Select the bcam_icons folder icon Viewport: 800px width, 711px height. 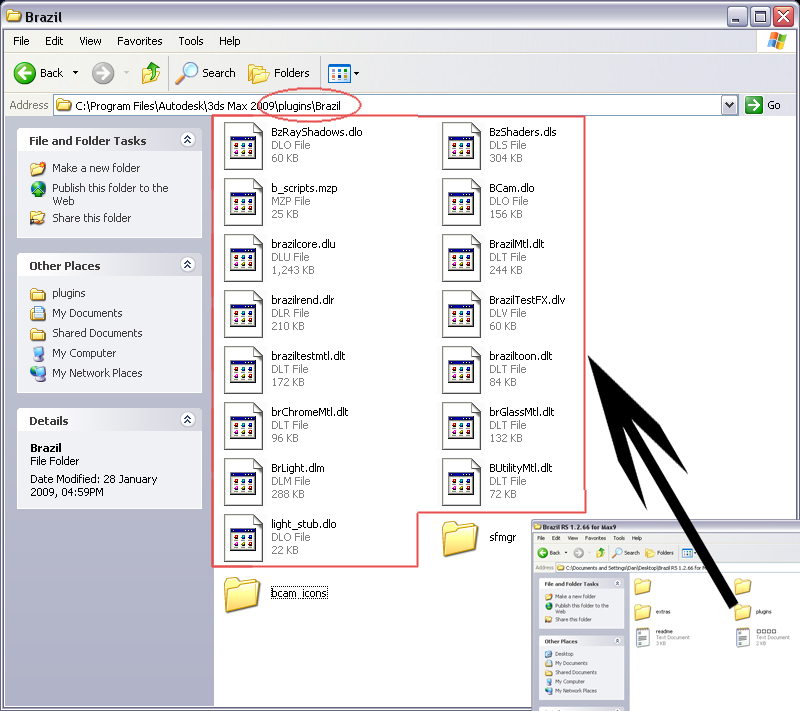(x=242, y=594)
